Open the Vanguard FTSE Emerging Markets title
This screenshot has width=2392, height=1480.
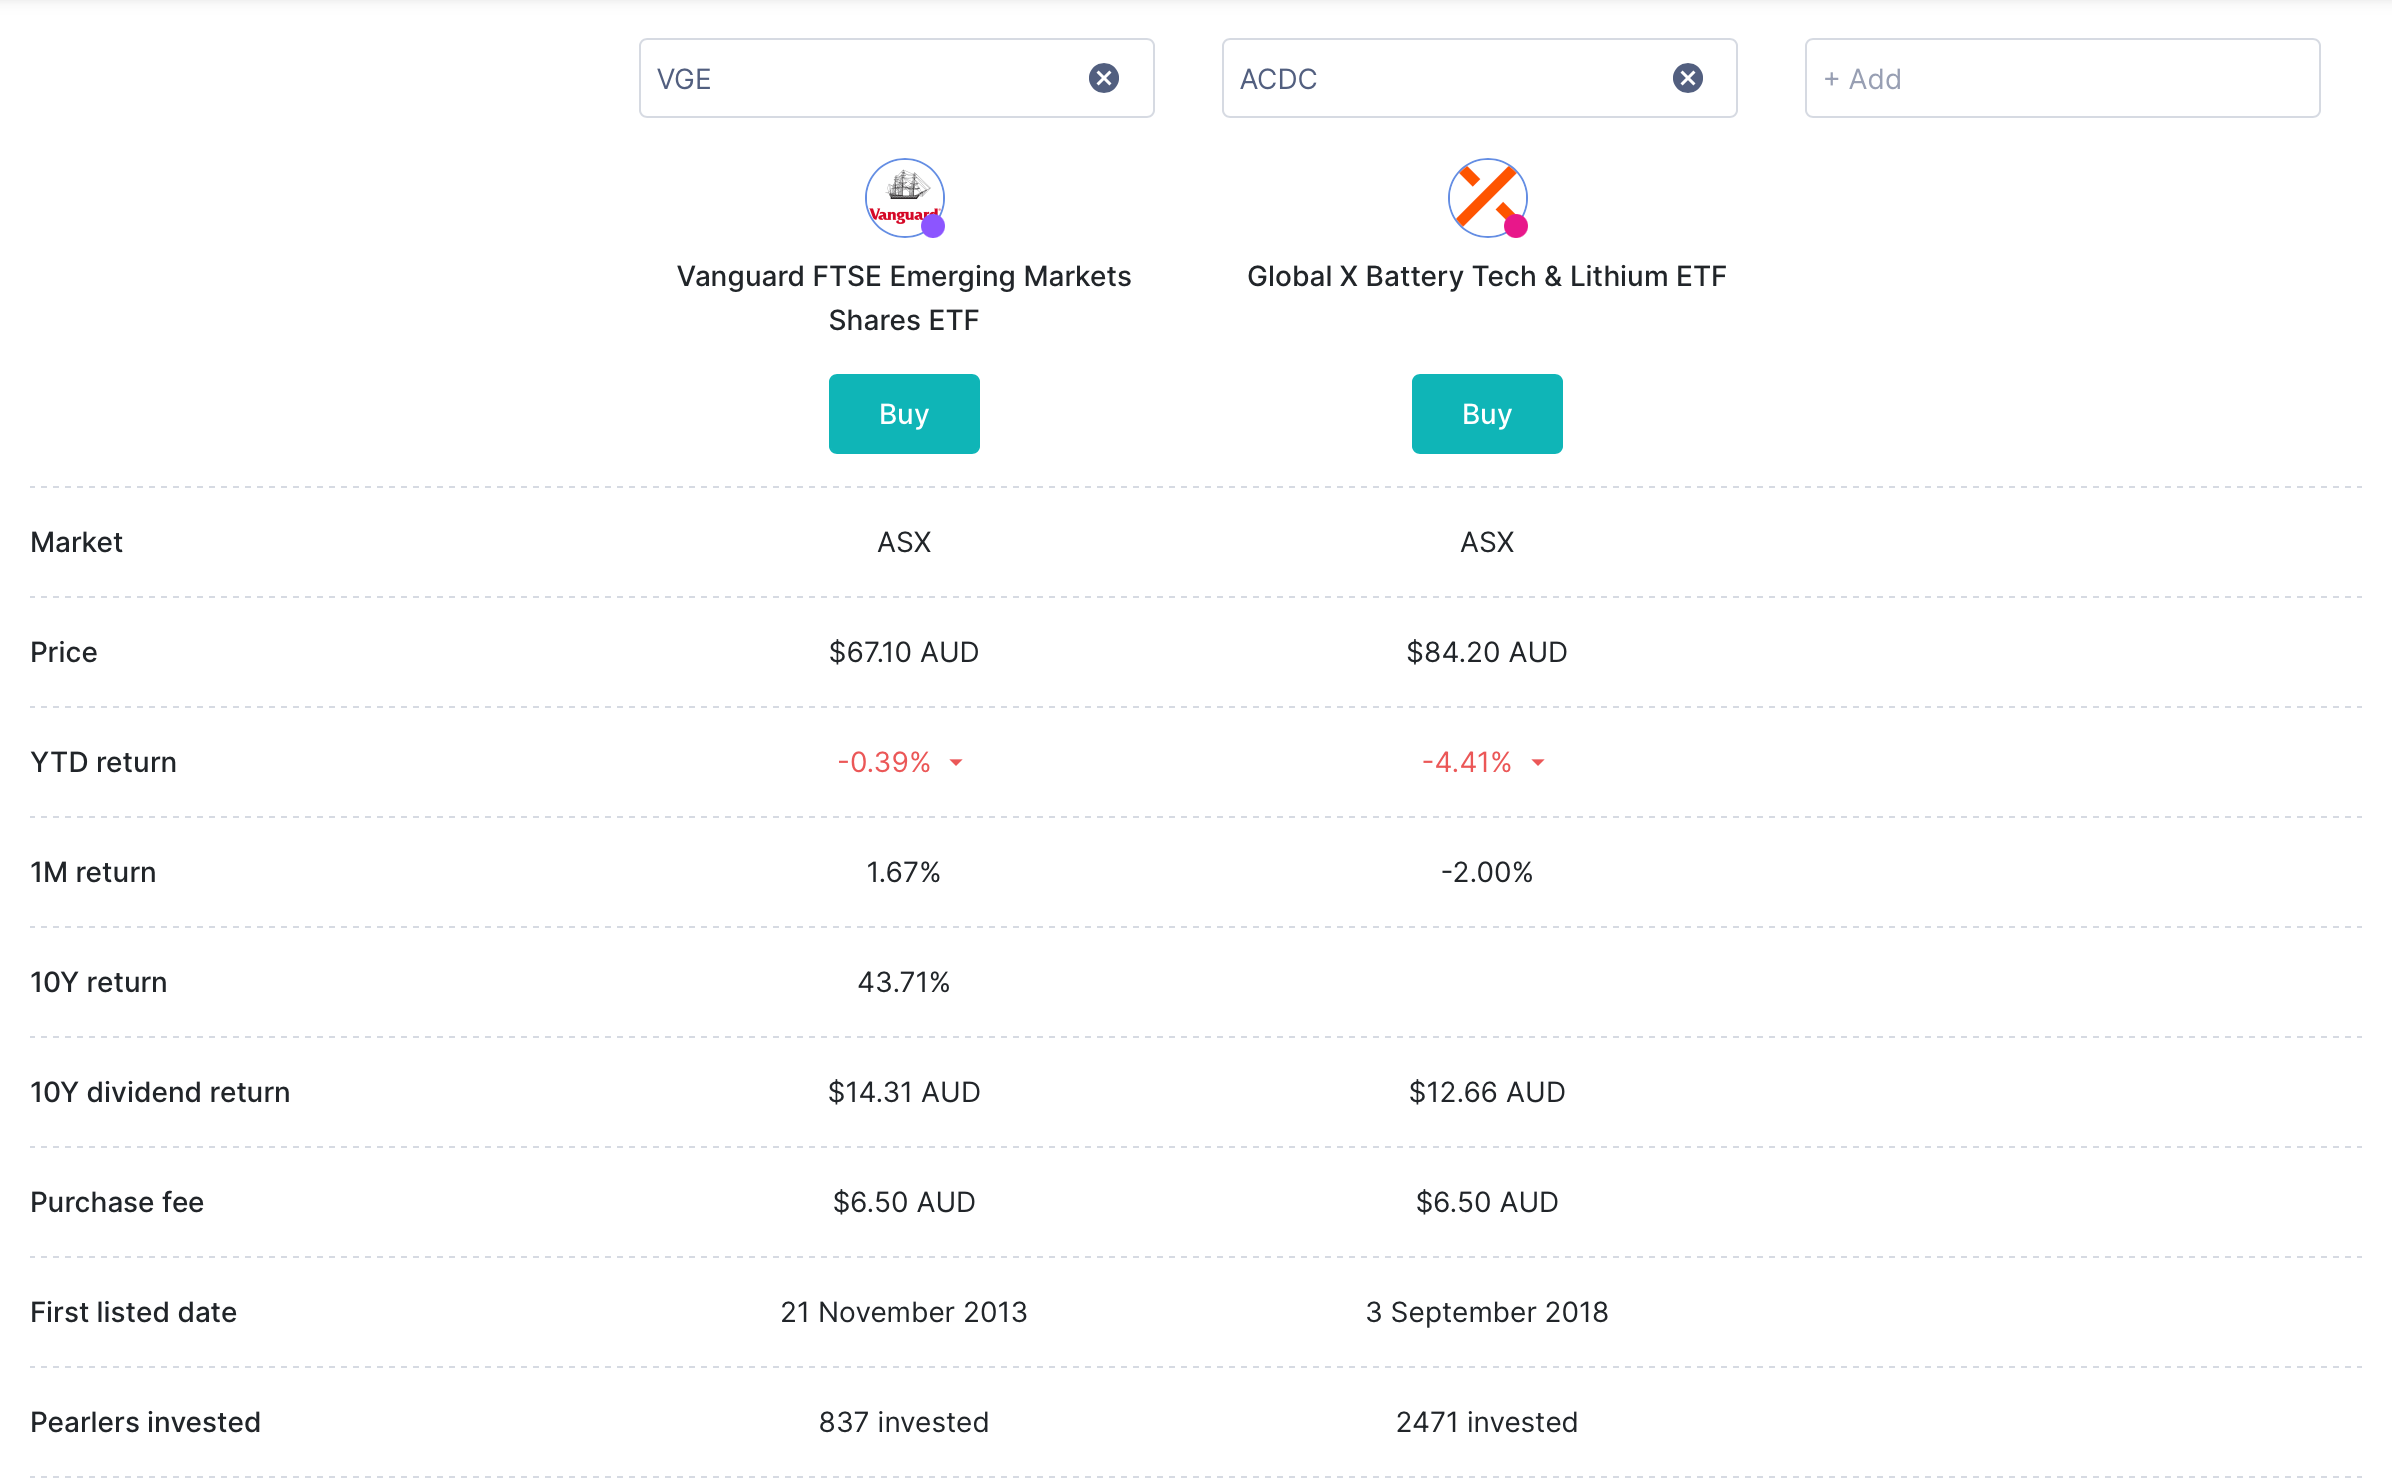click(x=904, y=298)
